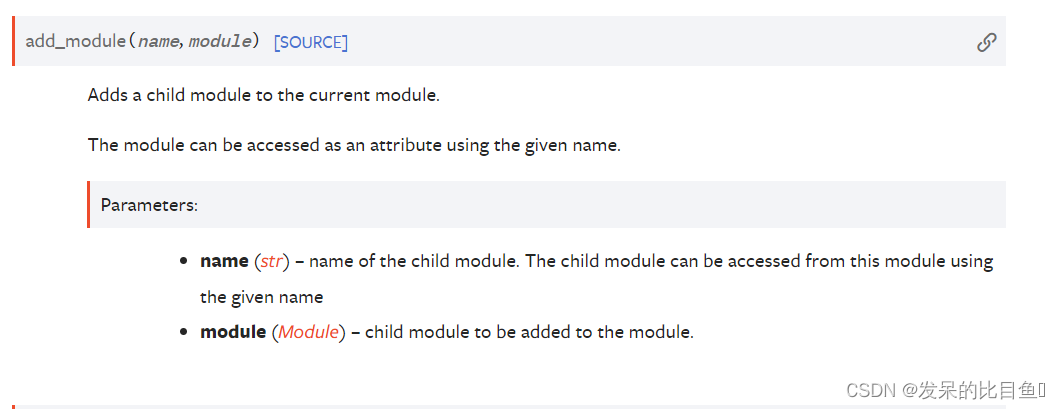Follow the red str type link
The image size is (1060, 409).
[270, 262]
